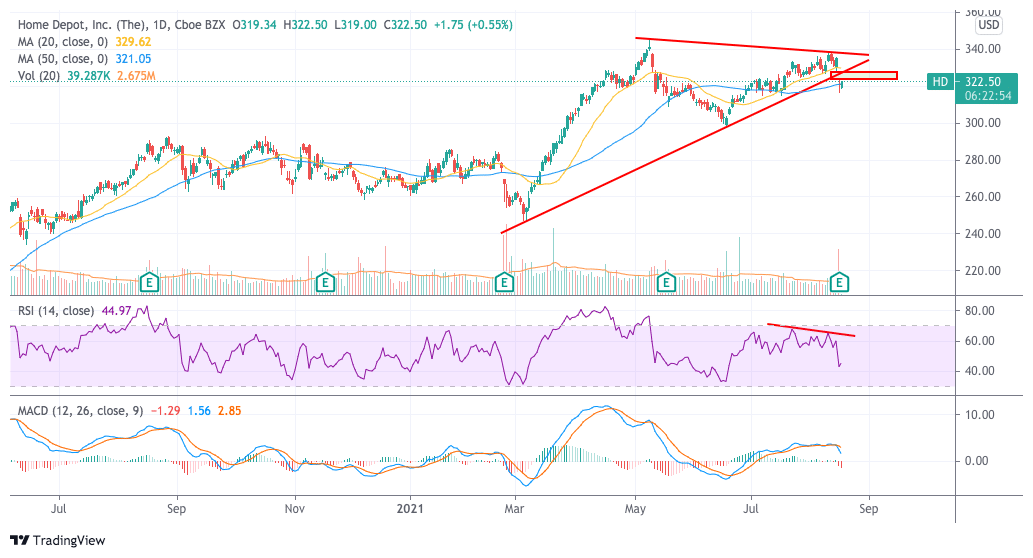Click the latest earnings E marker in August
1033x558 pixels.
click(839, 283)
